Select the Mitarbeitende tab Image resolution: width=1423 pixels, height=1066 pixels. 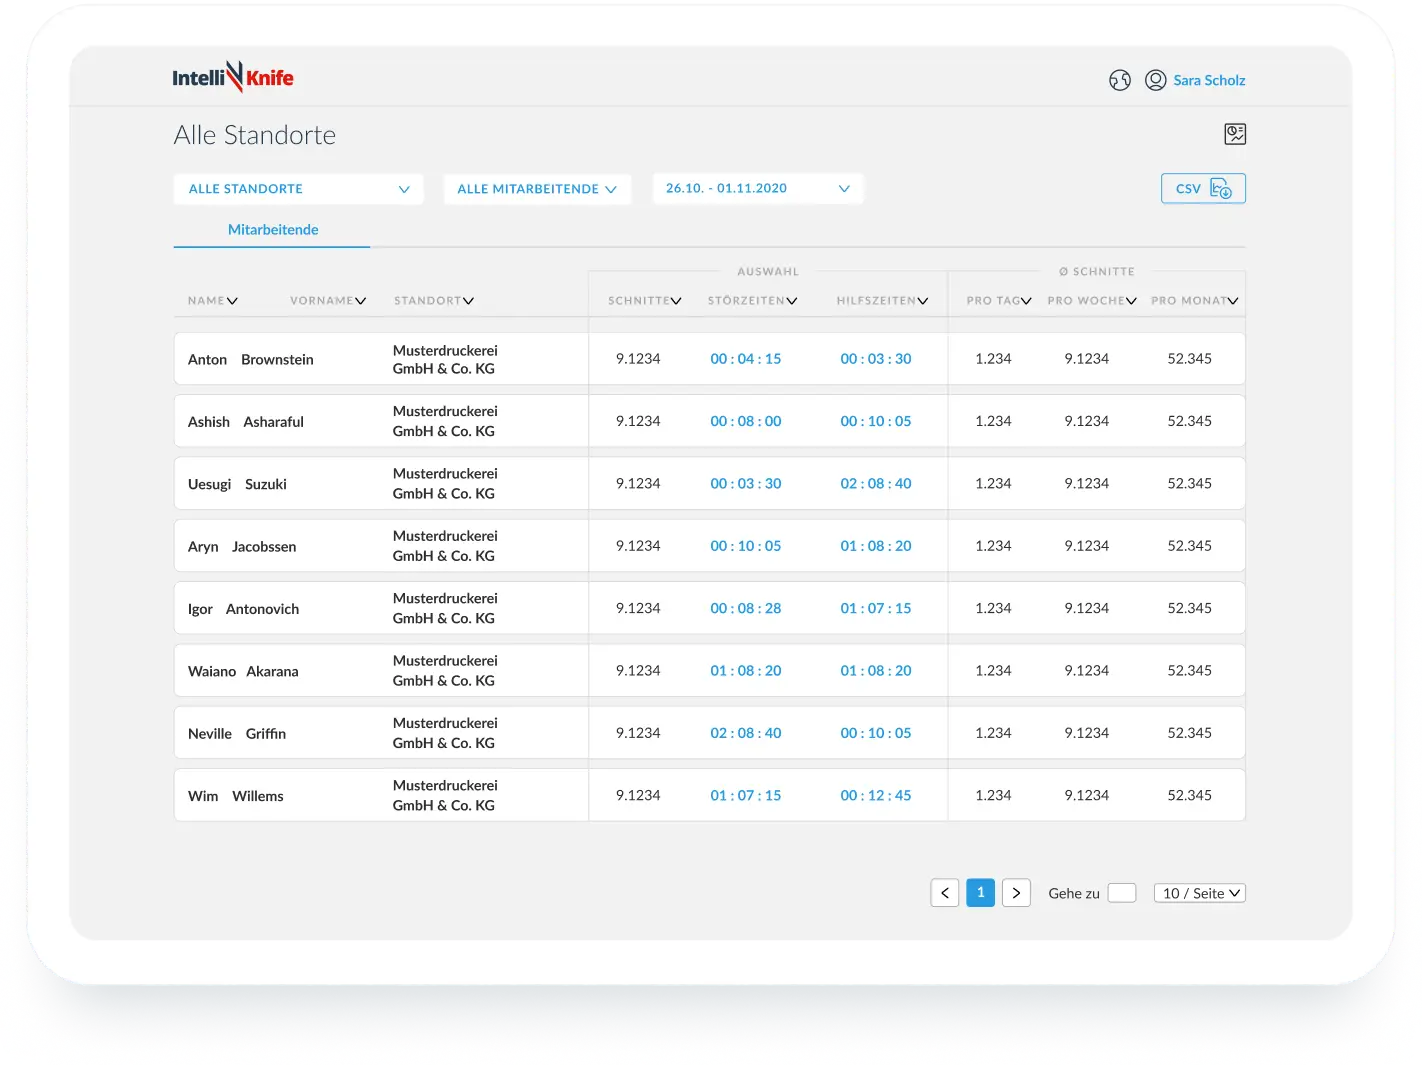coord(273,230)
